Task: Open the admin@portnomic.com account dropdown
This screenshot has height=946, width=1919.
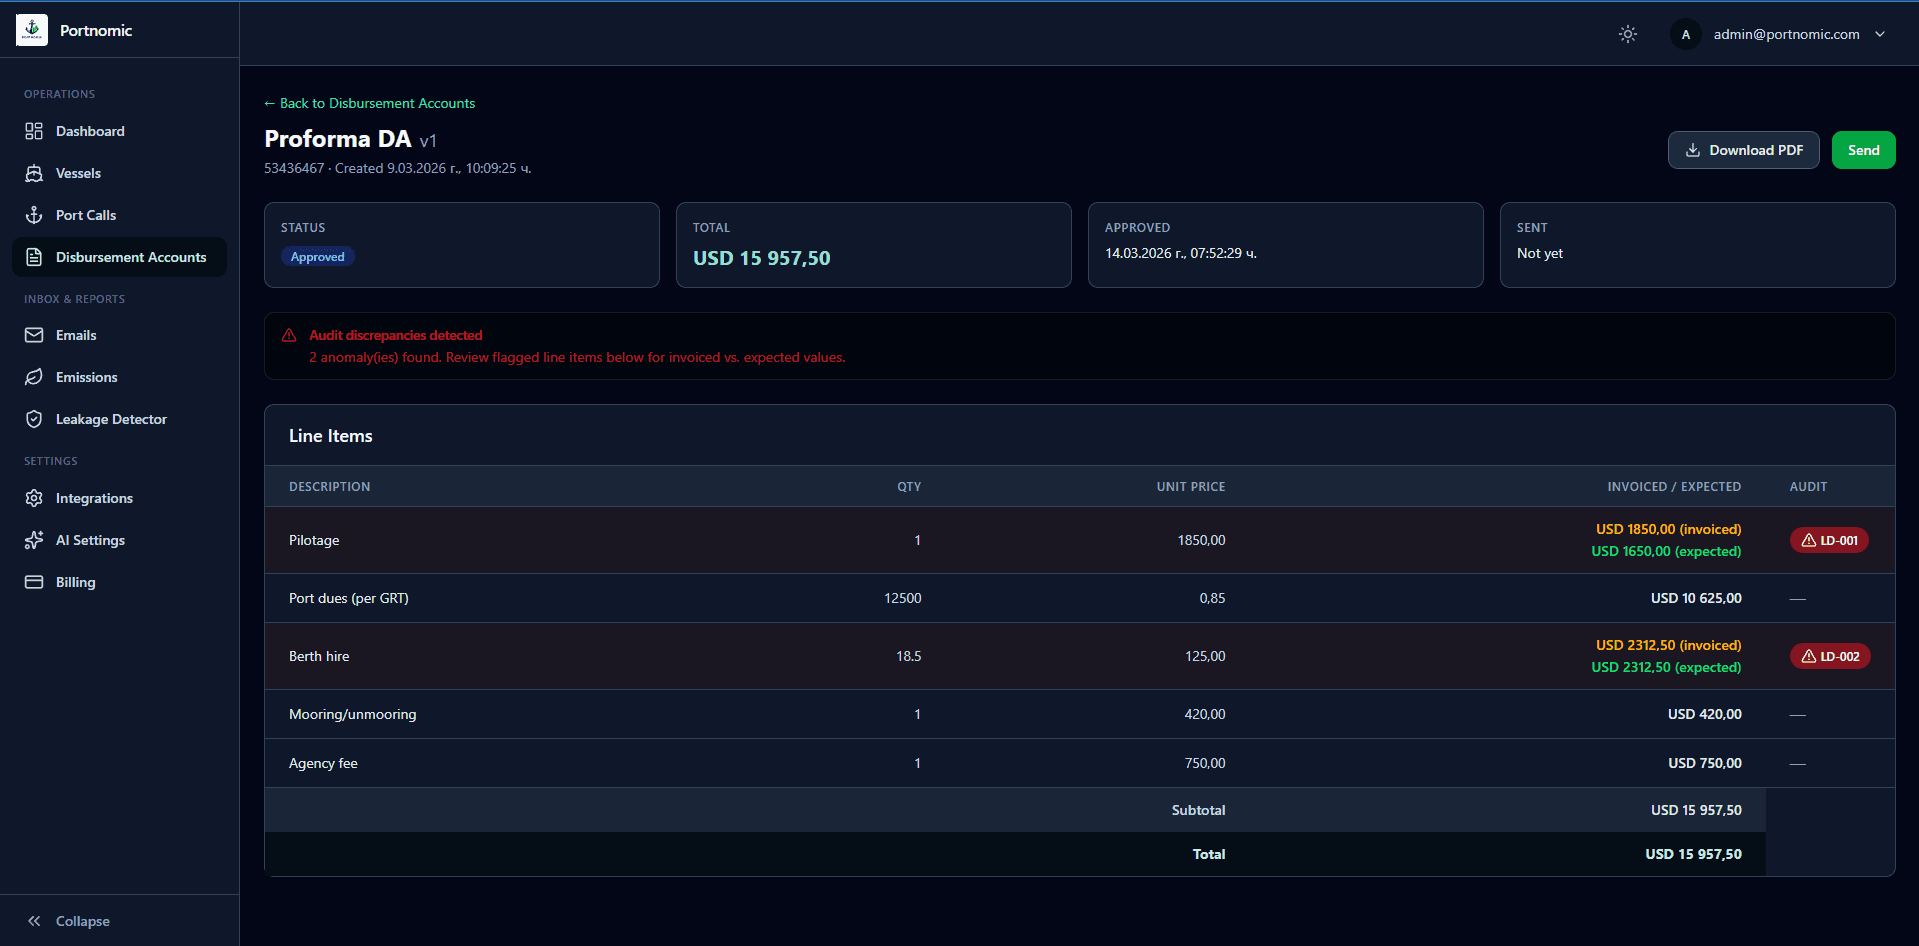Action: click(x=1786, y=34)
